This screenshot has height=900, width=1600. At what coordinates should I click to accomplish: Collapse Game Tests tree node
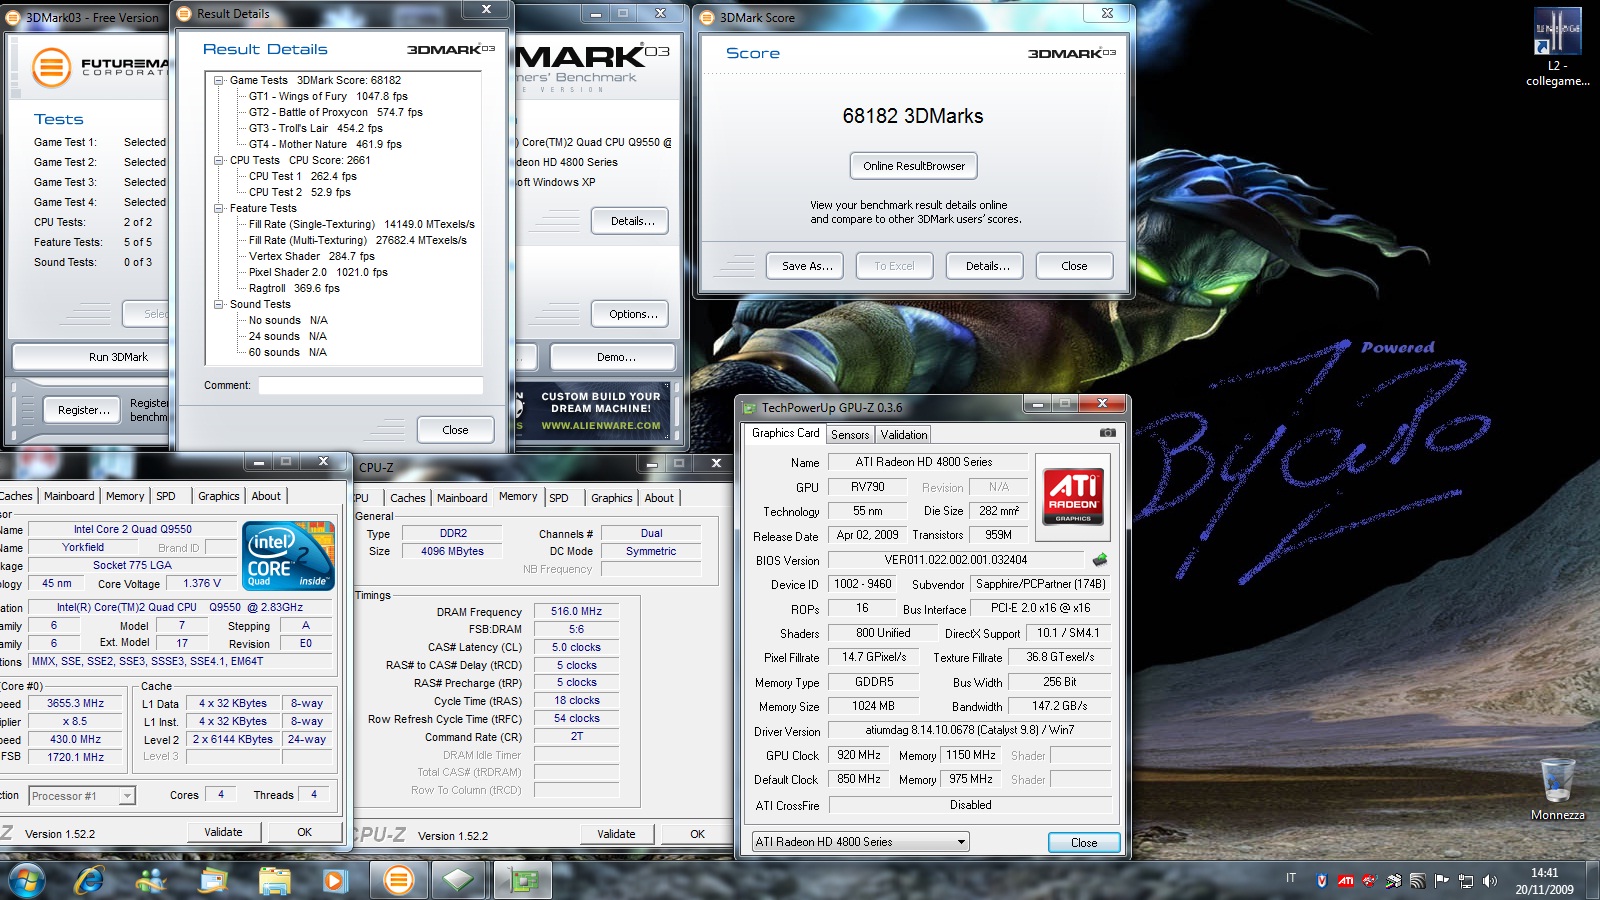click(218, 80)
